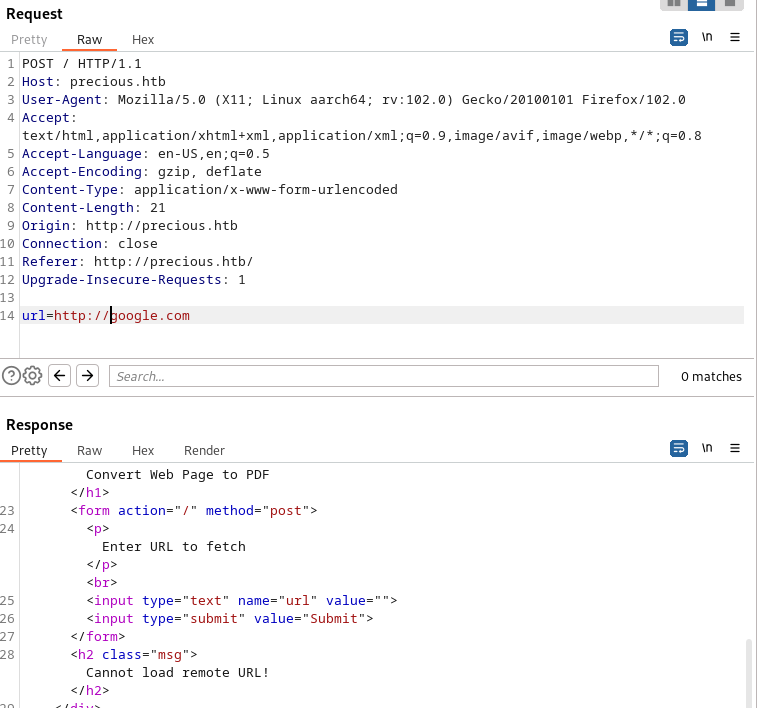The image size is (757, 708).
Task: Open Response panel hamburger options menu
Action: (735, 448)
